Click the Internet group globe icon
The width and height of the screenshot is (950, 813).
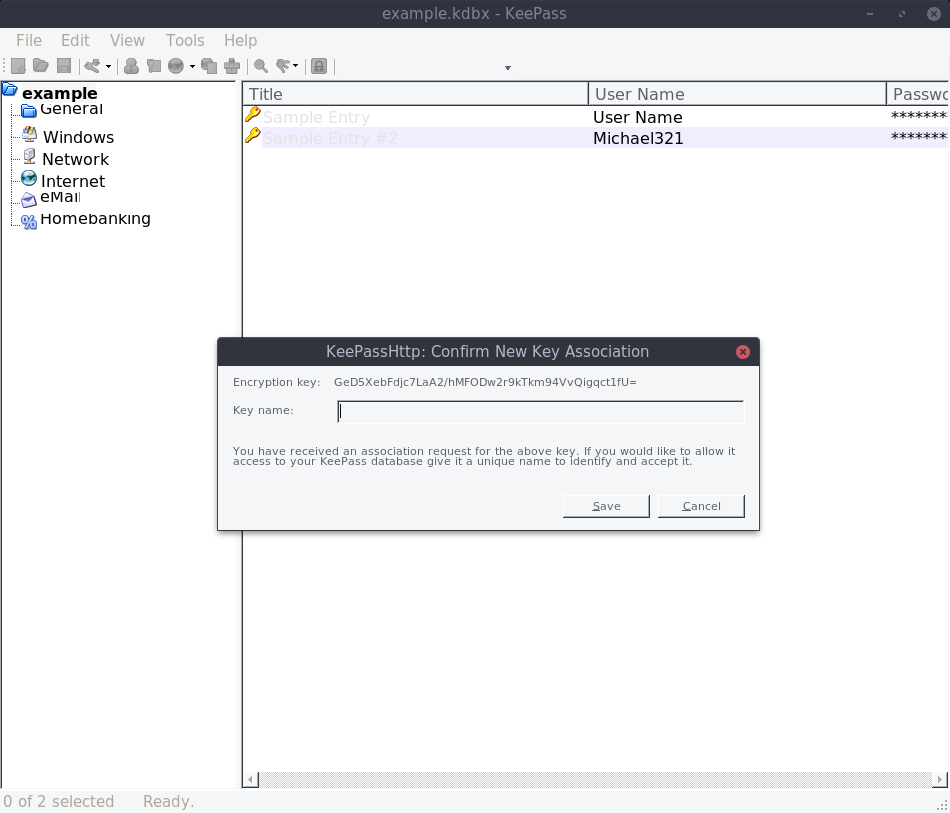point(28,178)
